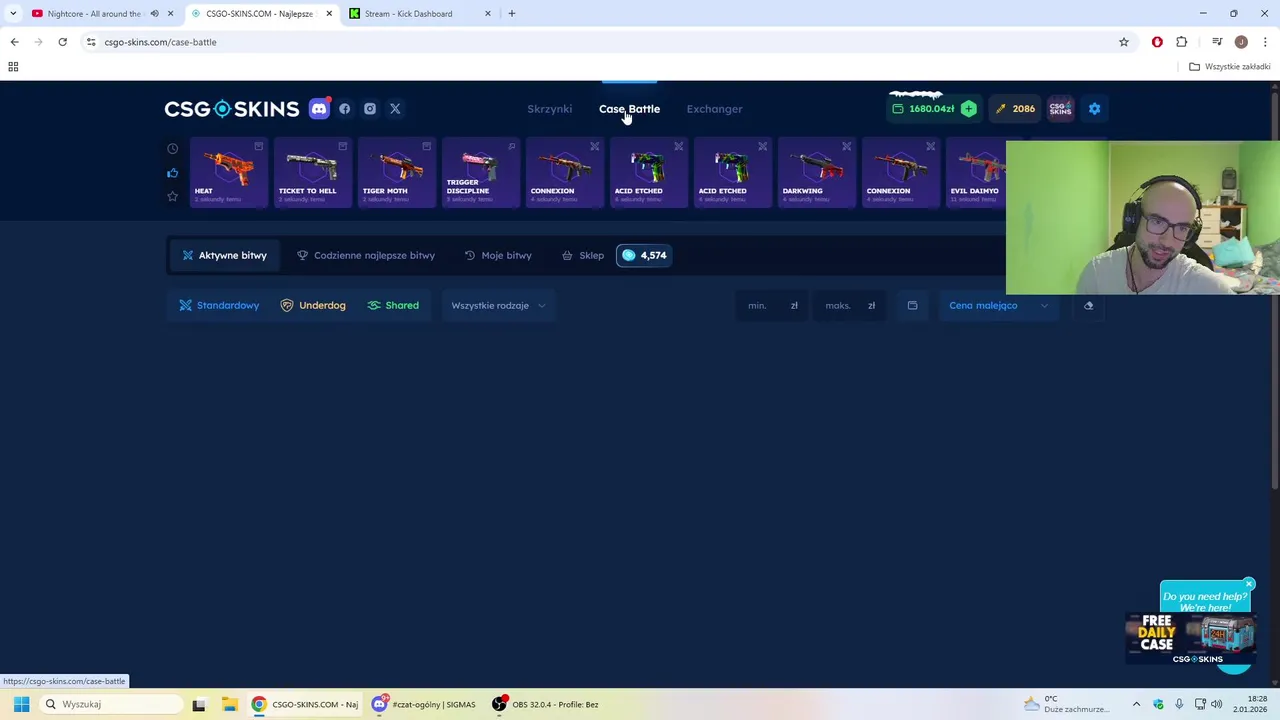
Task: Open Opera-style red extension icon
Action: (1157, 42)
